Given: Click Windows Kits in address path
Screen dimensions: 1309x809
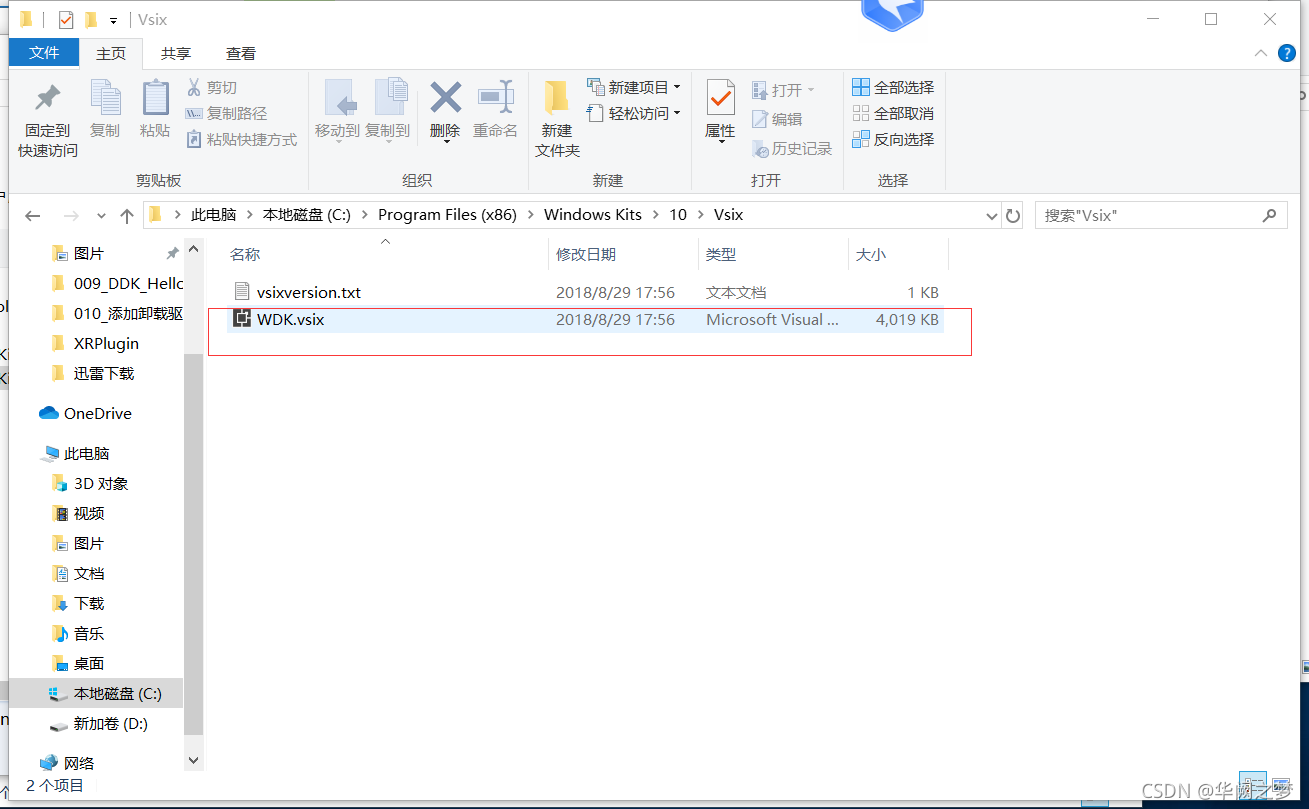Looking at the screenshot, I should (593, 215).
